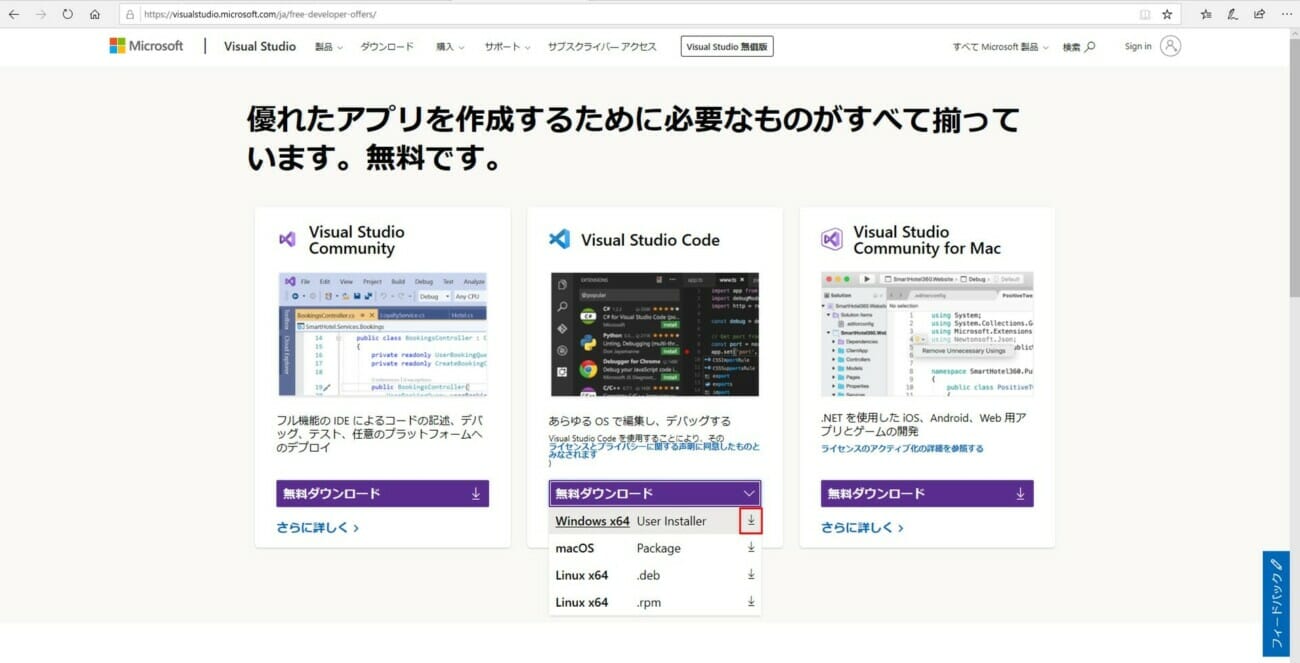Click the Visual Studio Code logo icon
The height and width of the screenshot is (663, 1300).
(560, 240)
